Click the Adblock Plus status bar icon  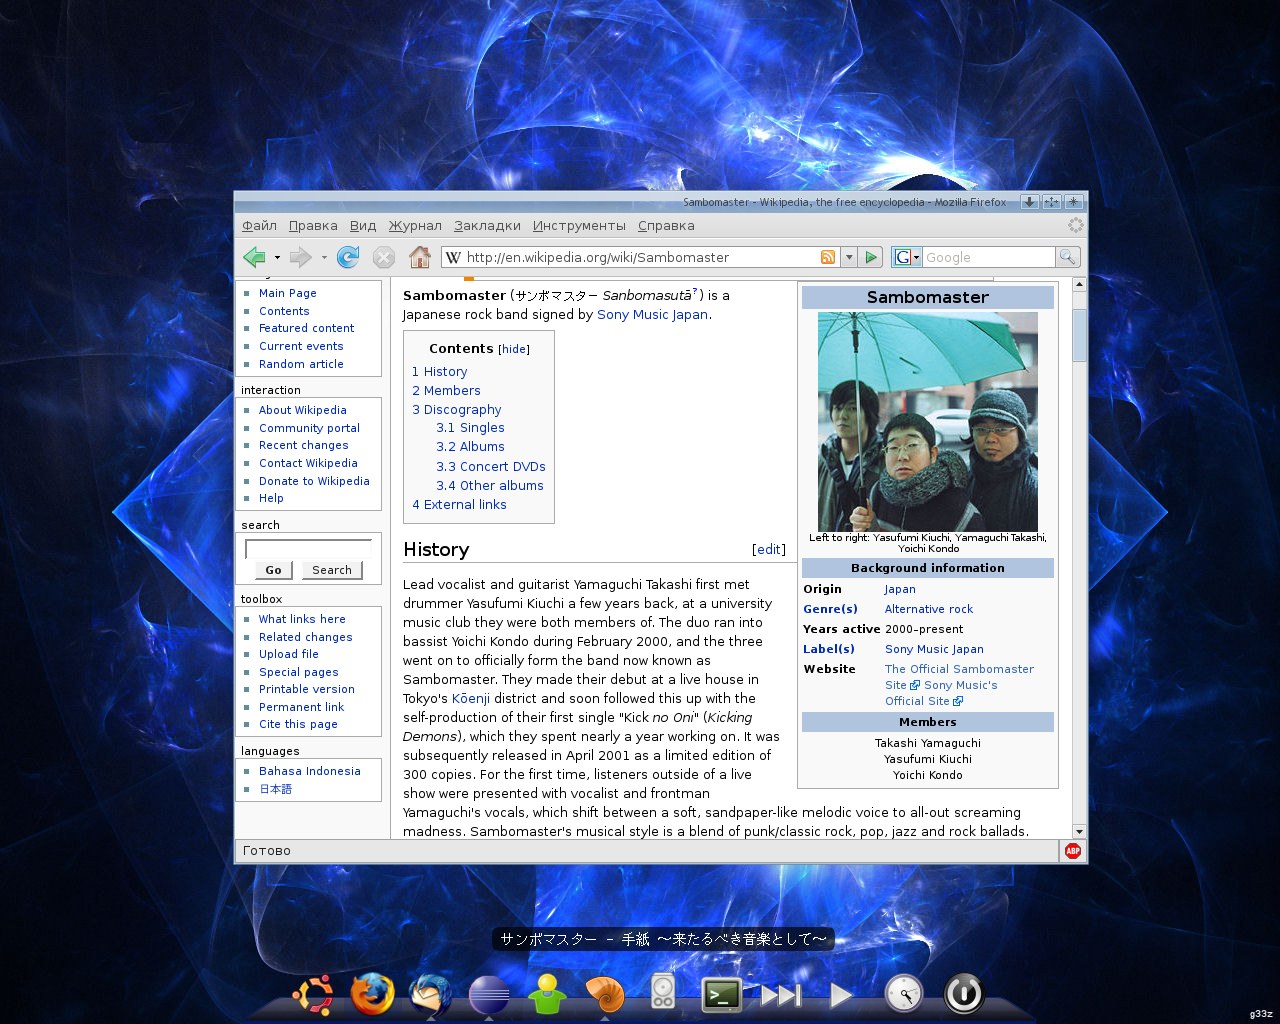click(x=1073, y=851)
